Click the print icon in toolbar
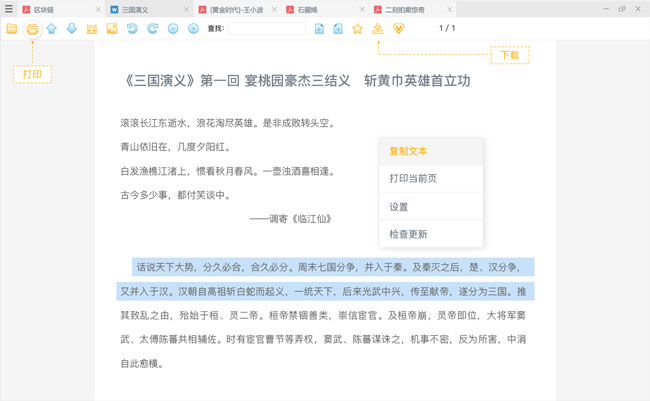The image size is (650, 401). [32, 29]
